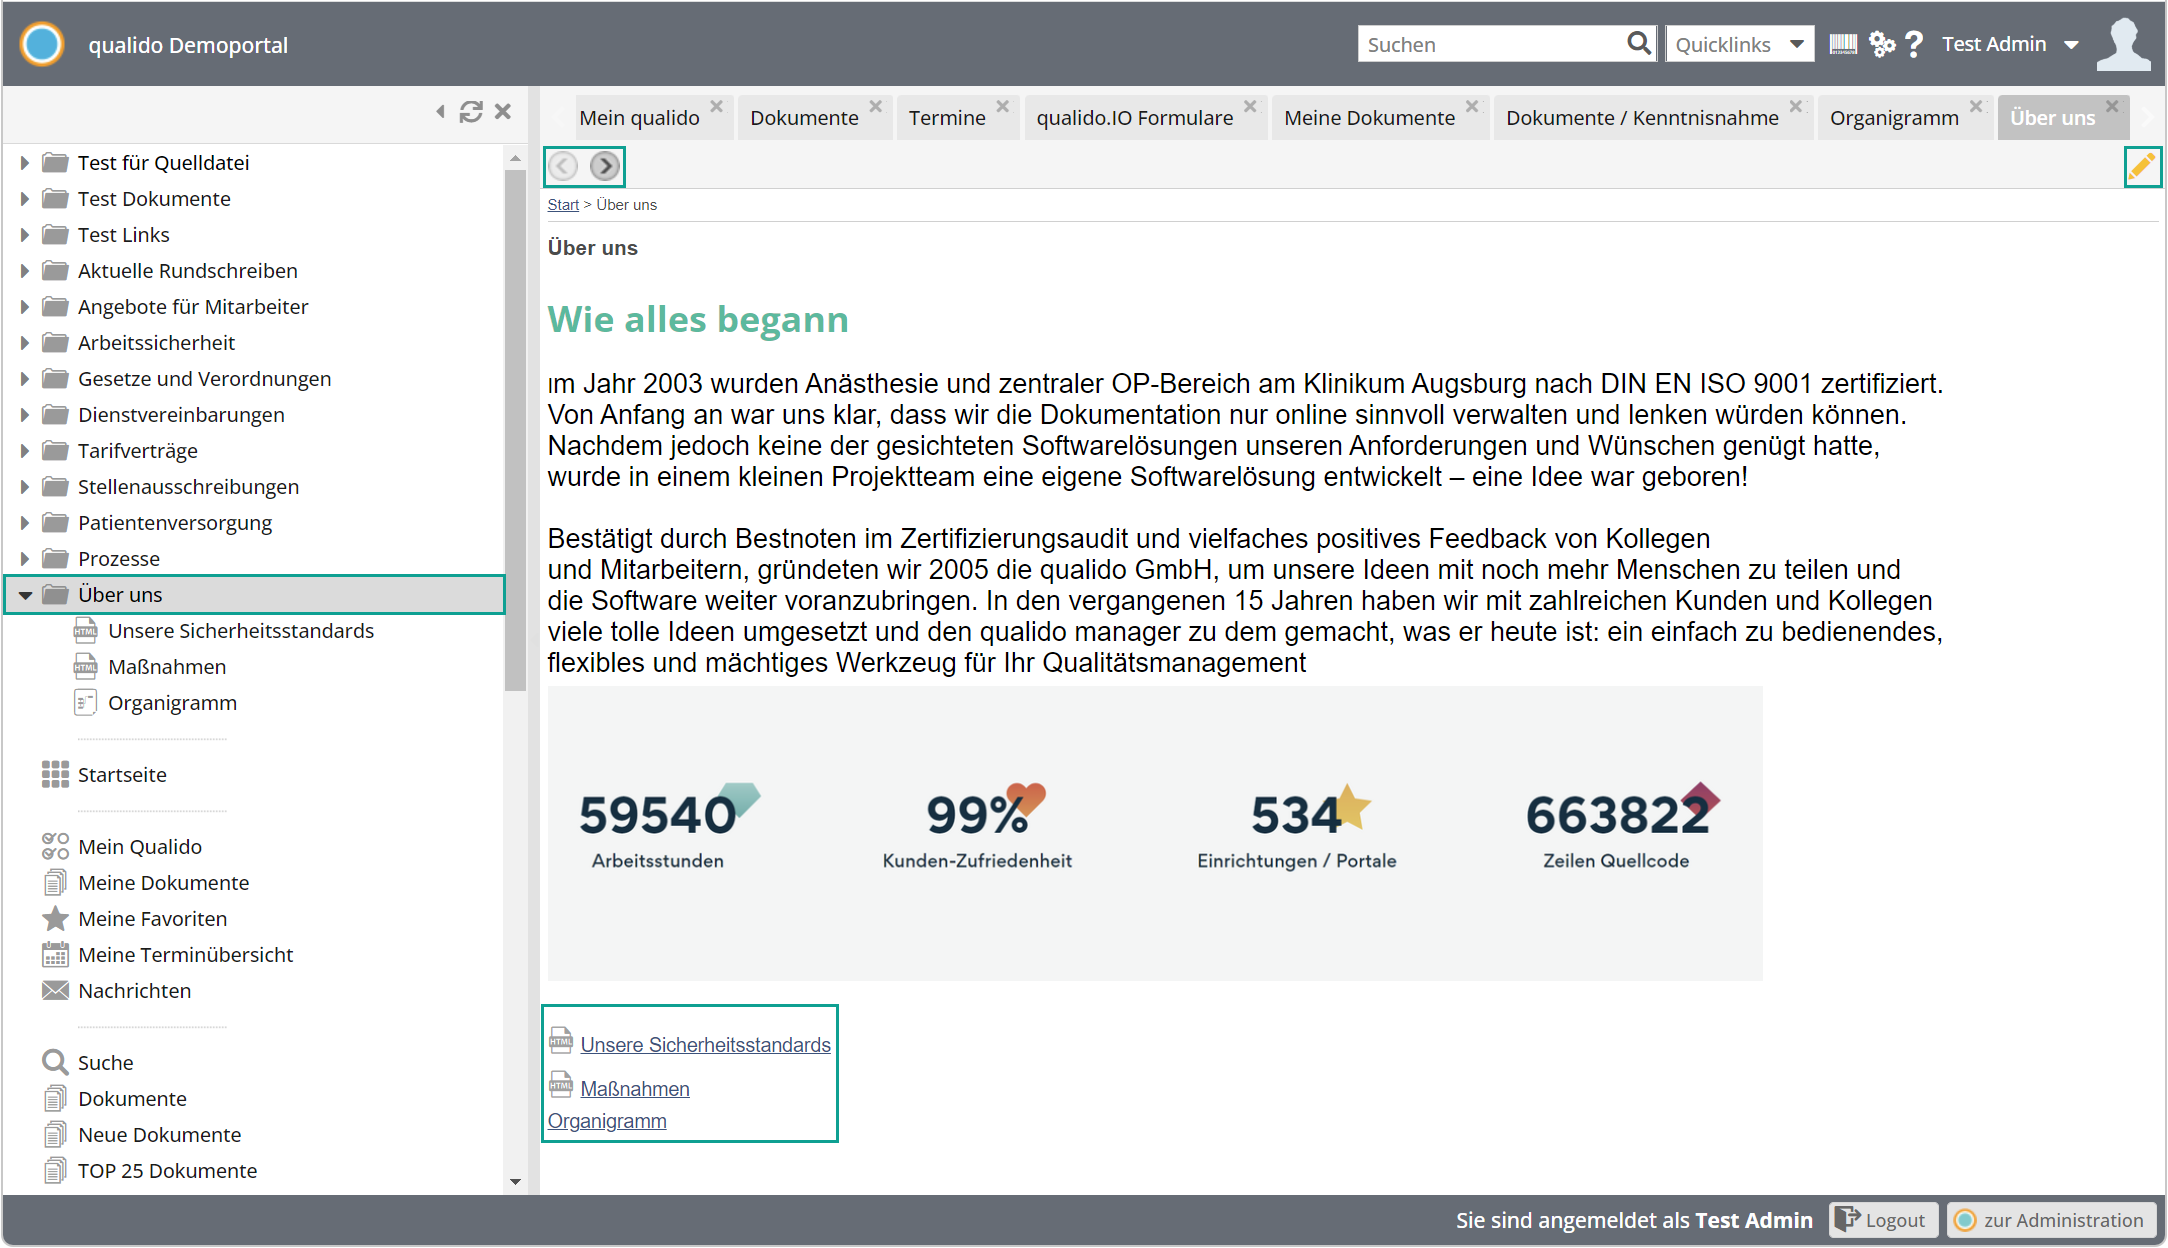Click the Logout button

pyautogui.click(x=1883, y=1220)
